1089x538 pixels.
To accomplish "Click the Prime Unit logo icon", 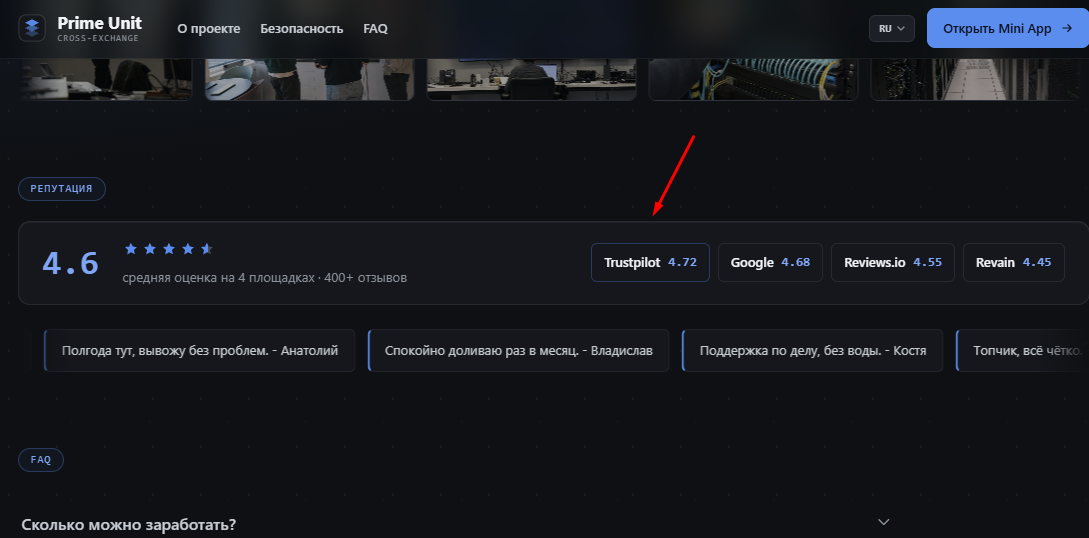I will [x=31, y=28].
